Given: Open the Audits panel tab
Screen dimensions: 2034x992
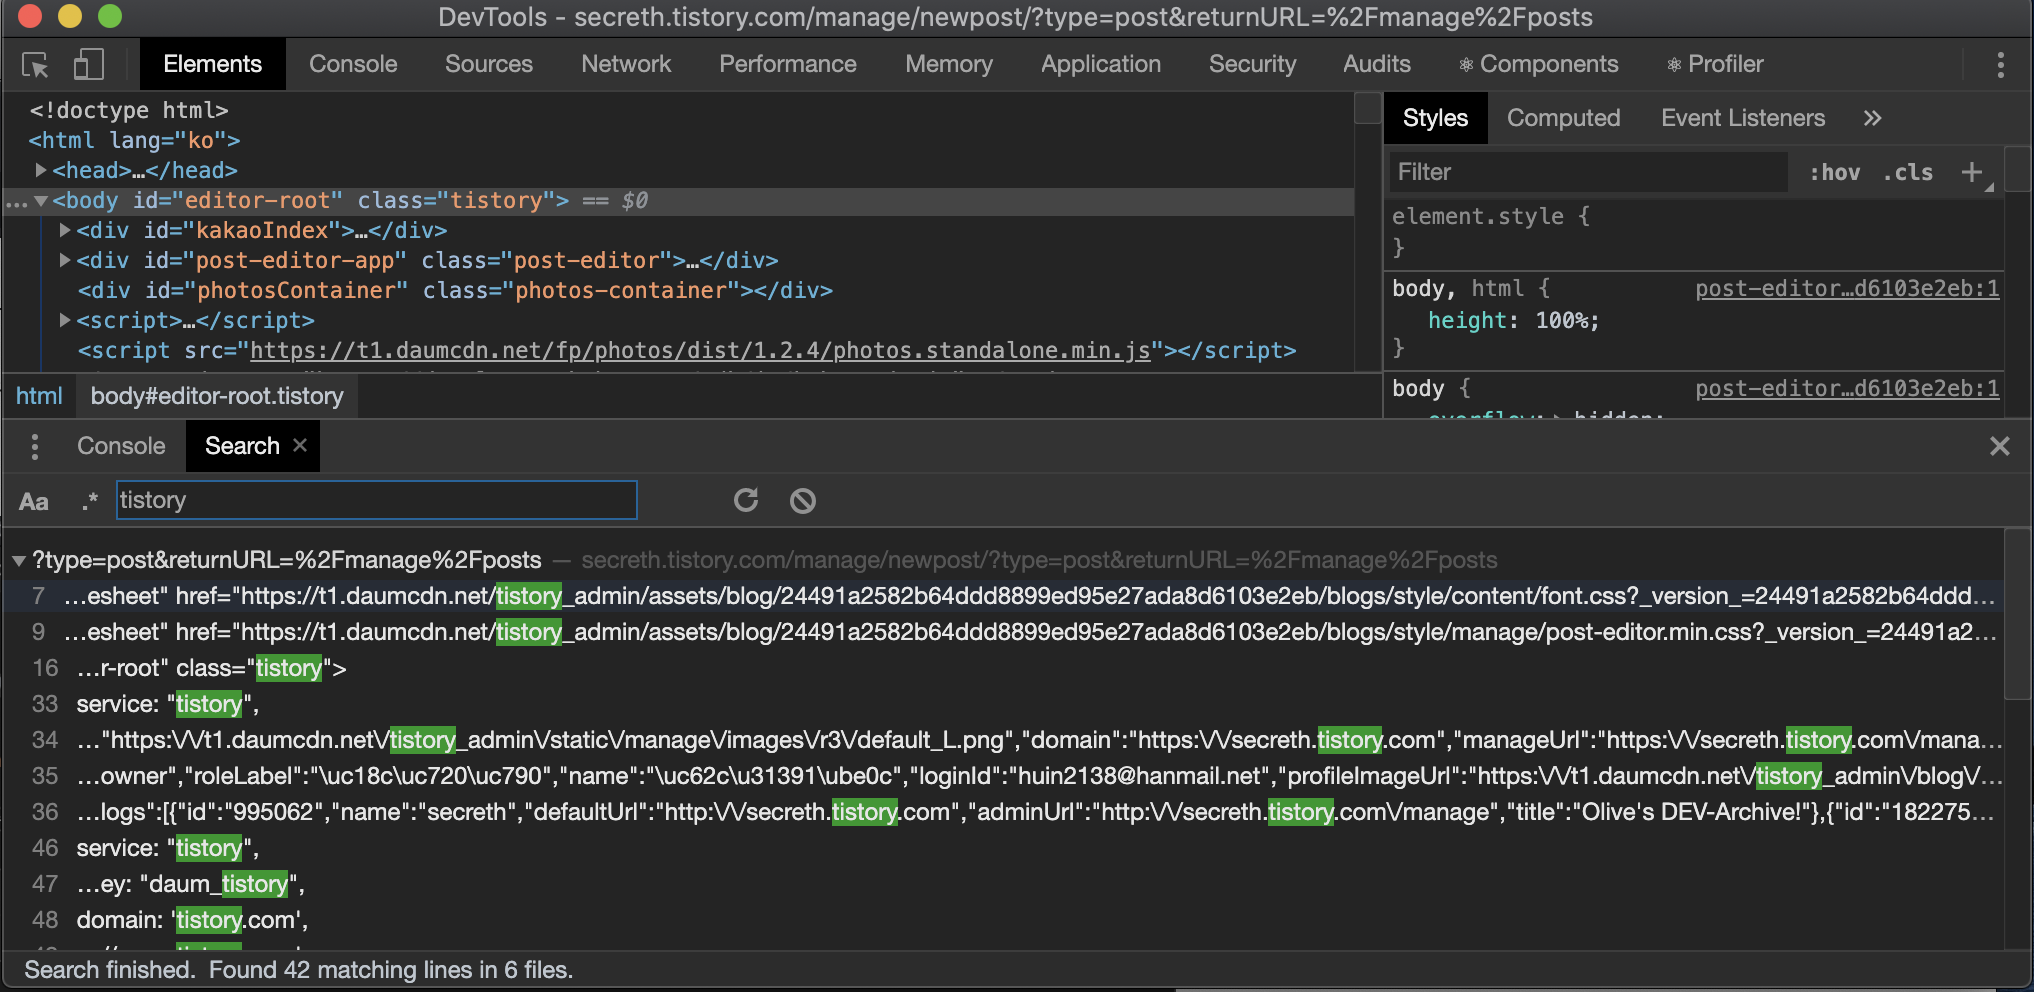Looking at the screenshot, I should 1377,64.
